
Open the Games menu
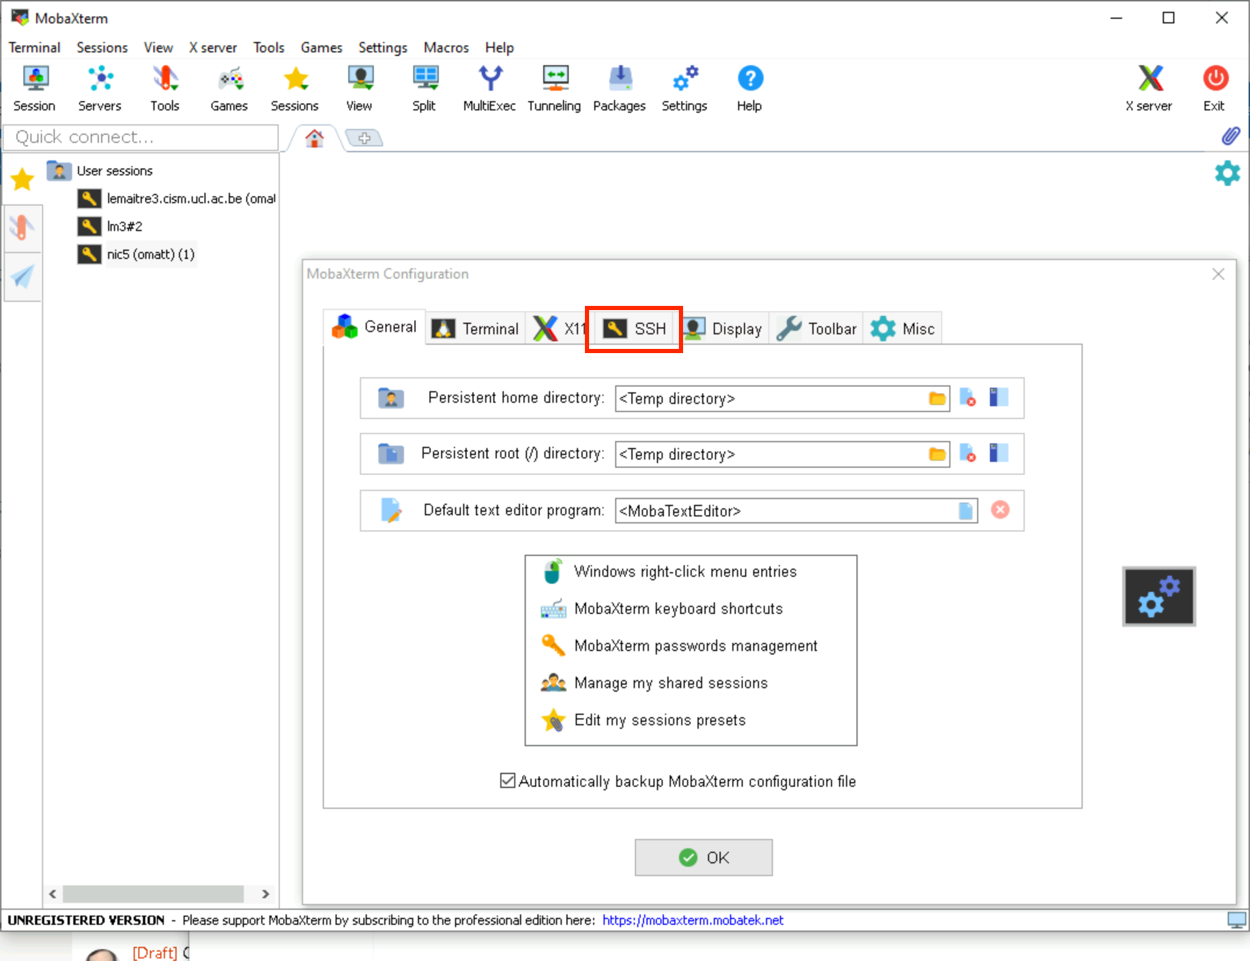[321, 47]
